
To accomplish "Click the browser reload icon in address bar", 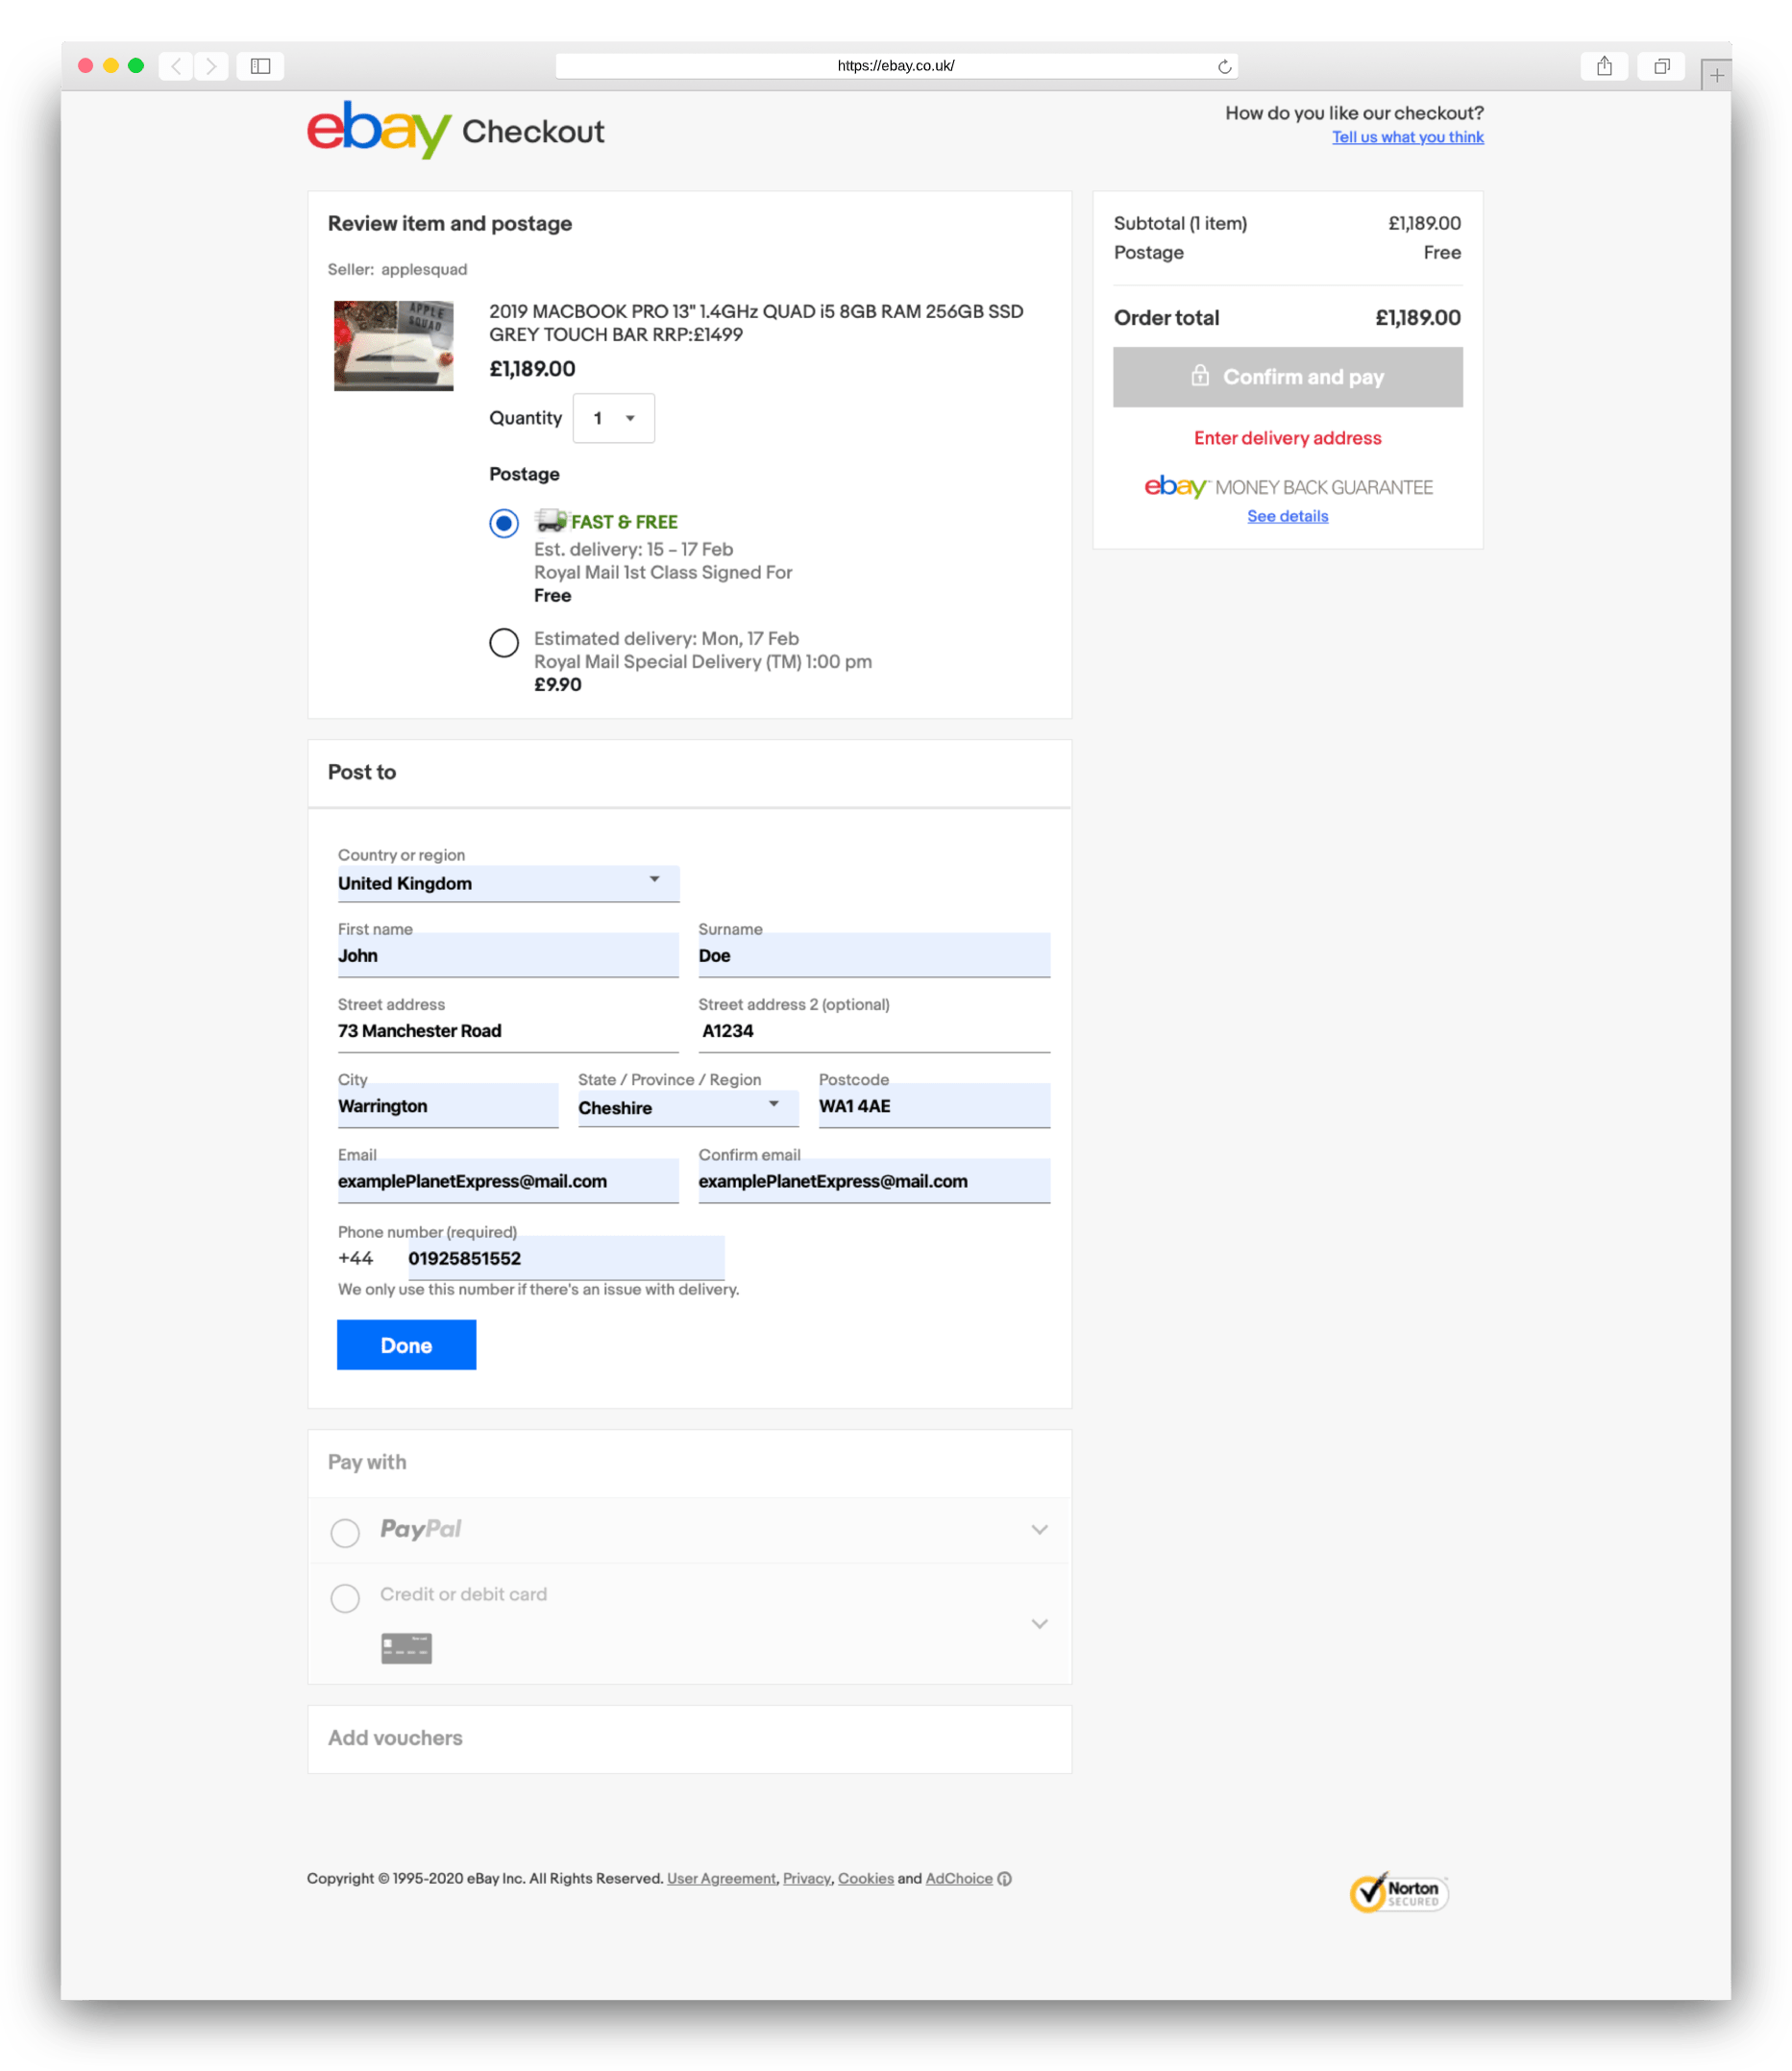I will tap(1224, 66).
